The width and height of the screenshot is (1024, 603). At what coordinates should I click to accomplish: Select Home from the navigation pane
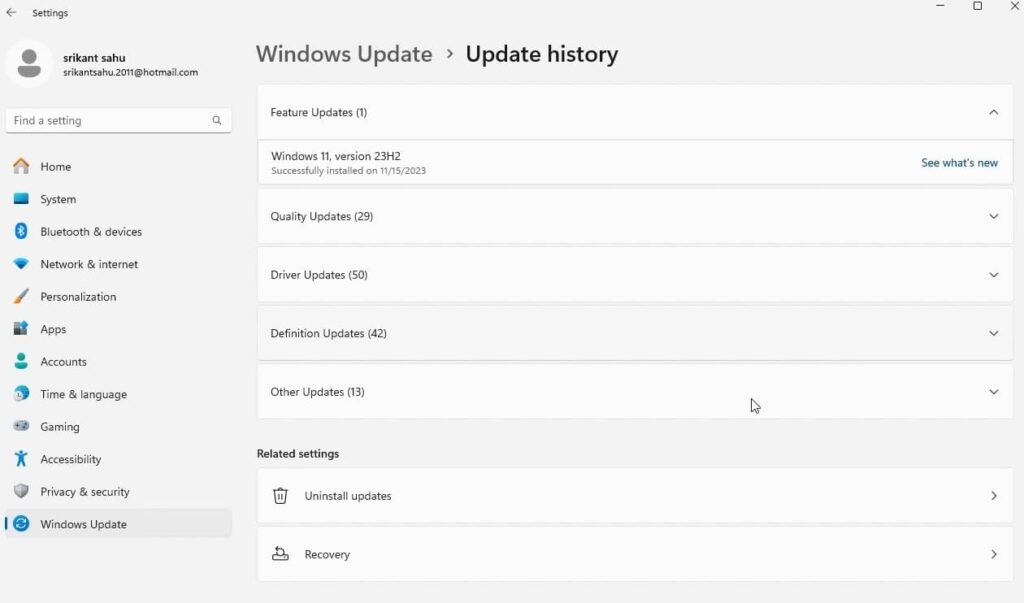[56, 166]
